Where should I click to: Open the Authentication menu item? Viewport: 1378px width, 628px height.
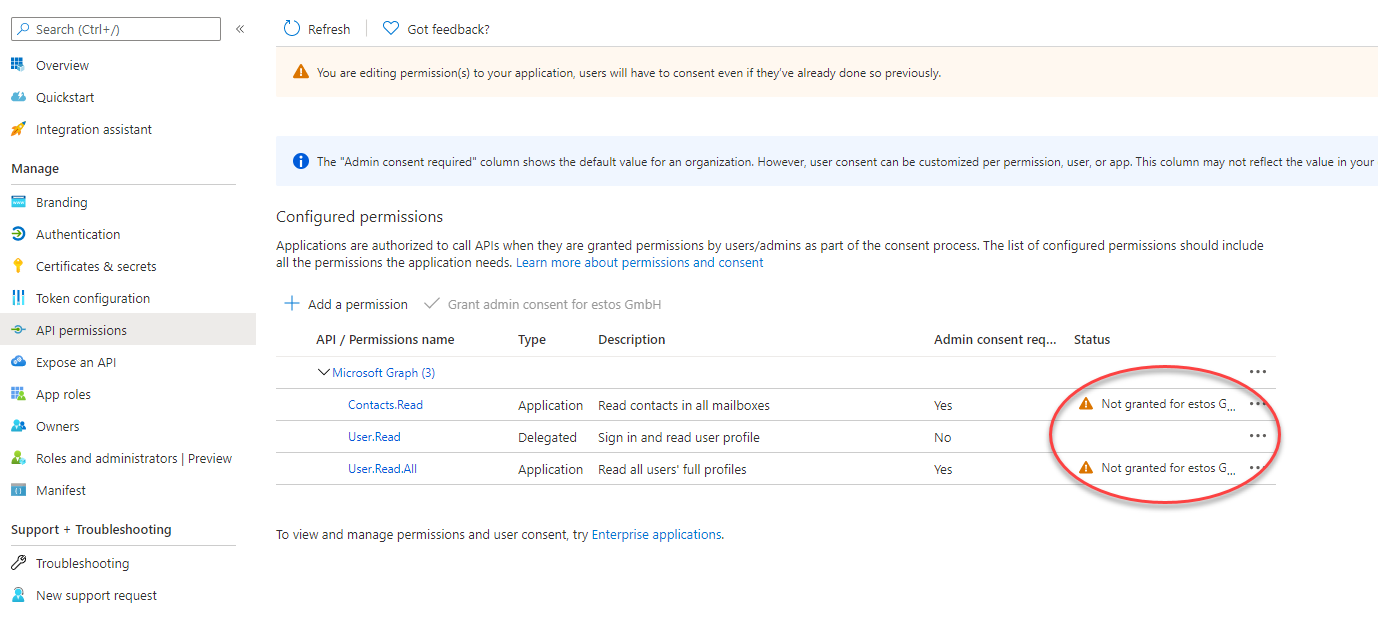tap(78, 234)
